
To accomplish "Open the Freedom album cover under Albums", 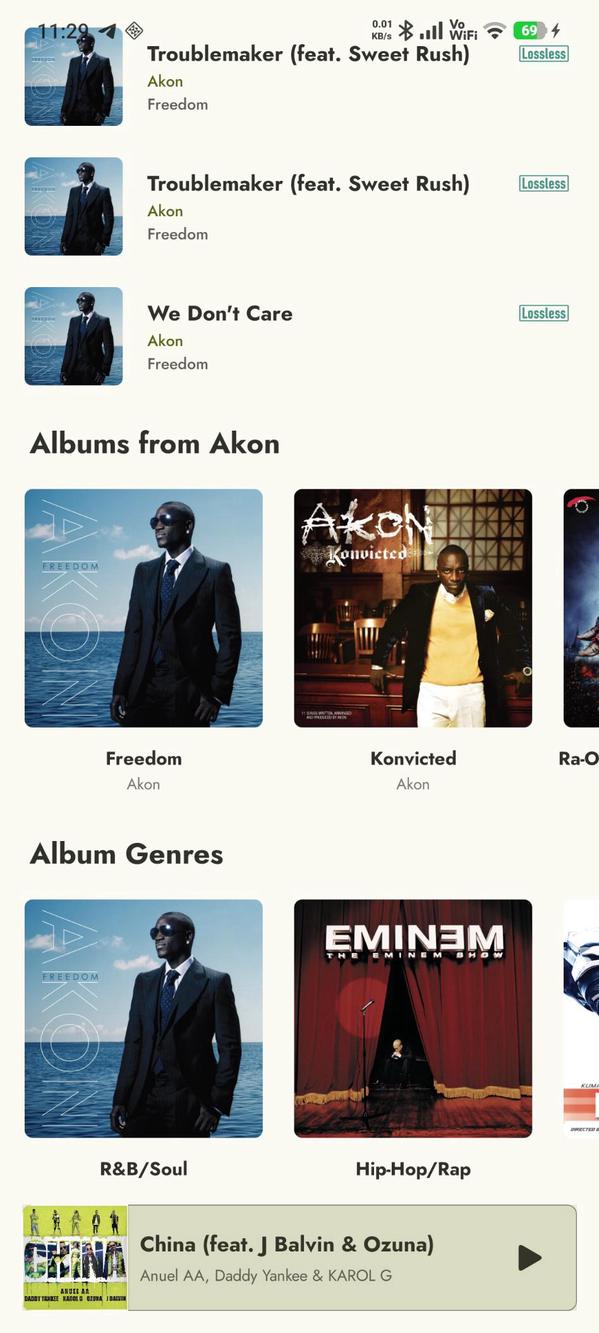I will pyautogui.click(x=144, y=608).
